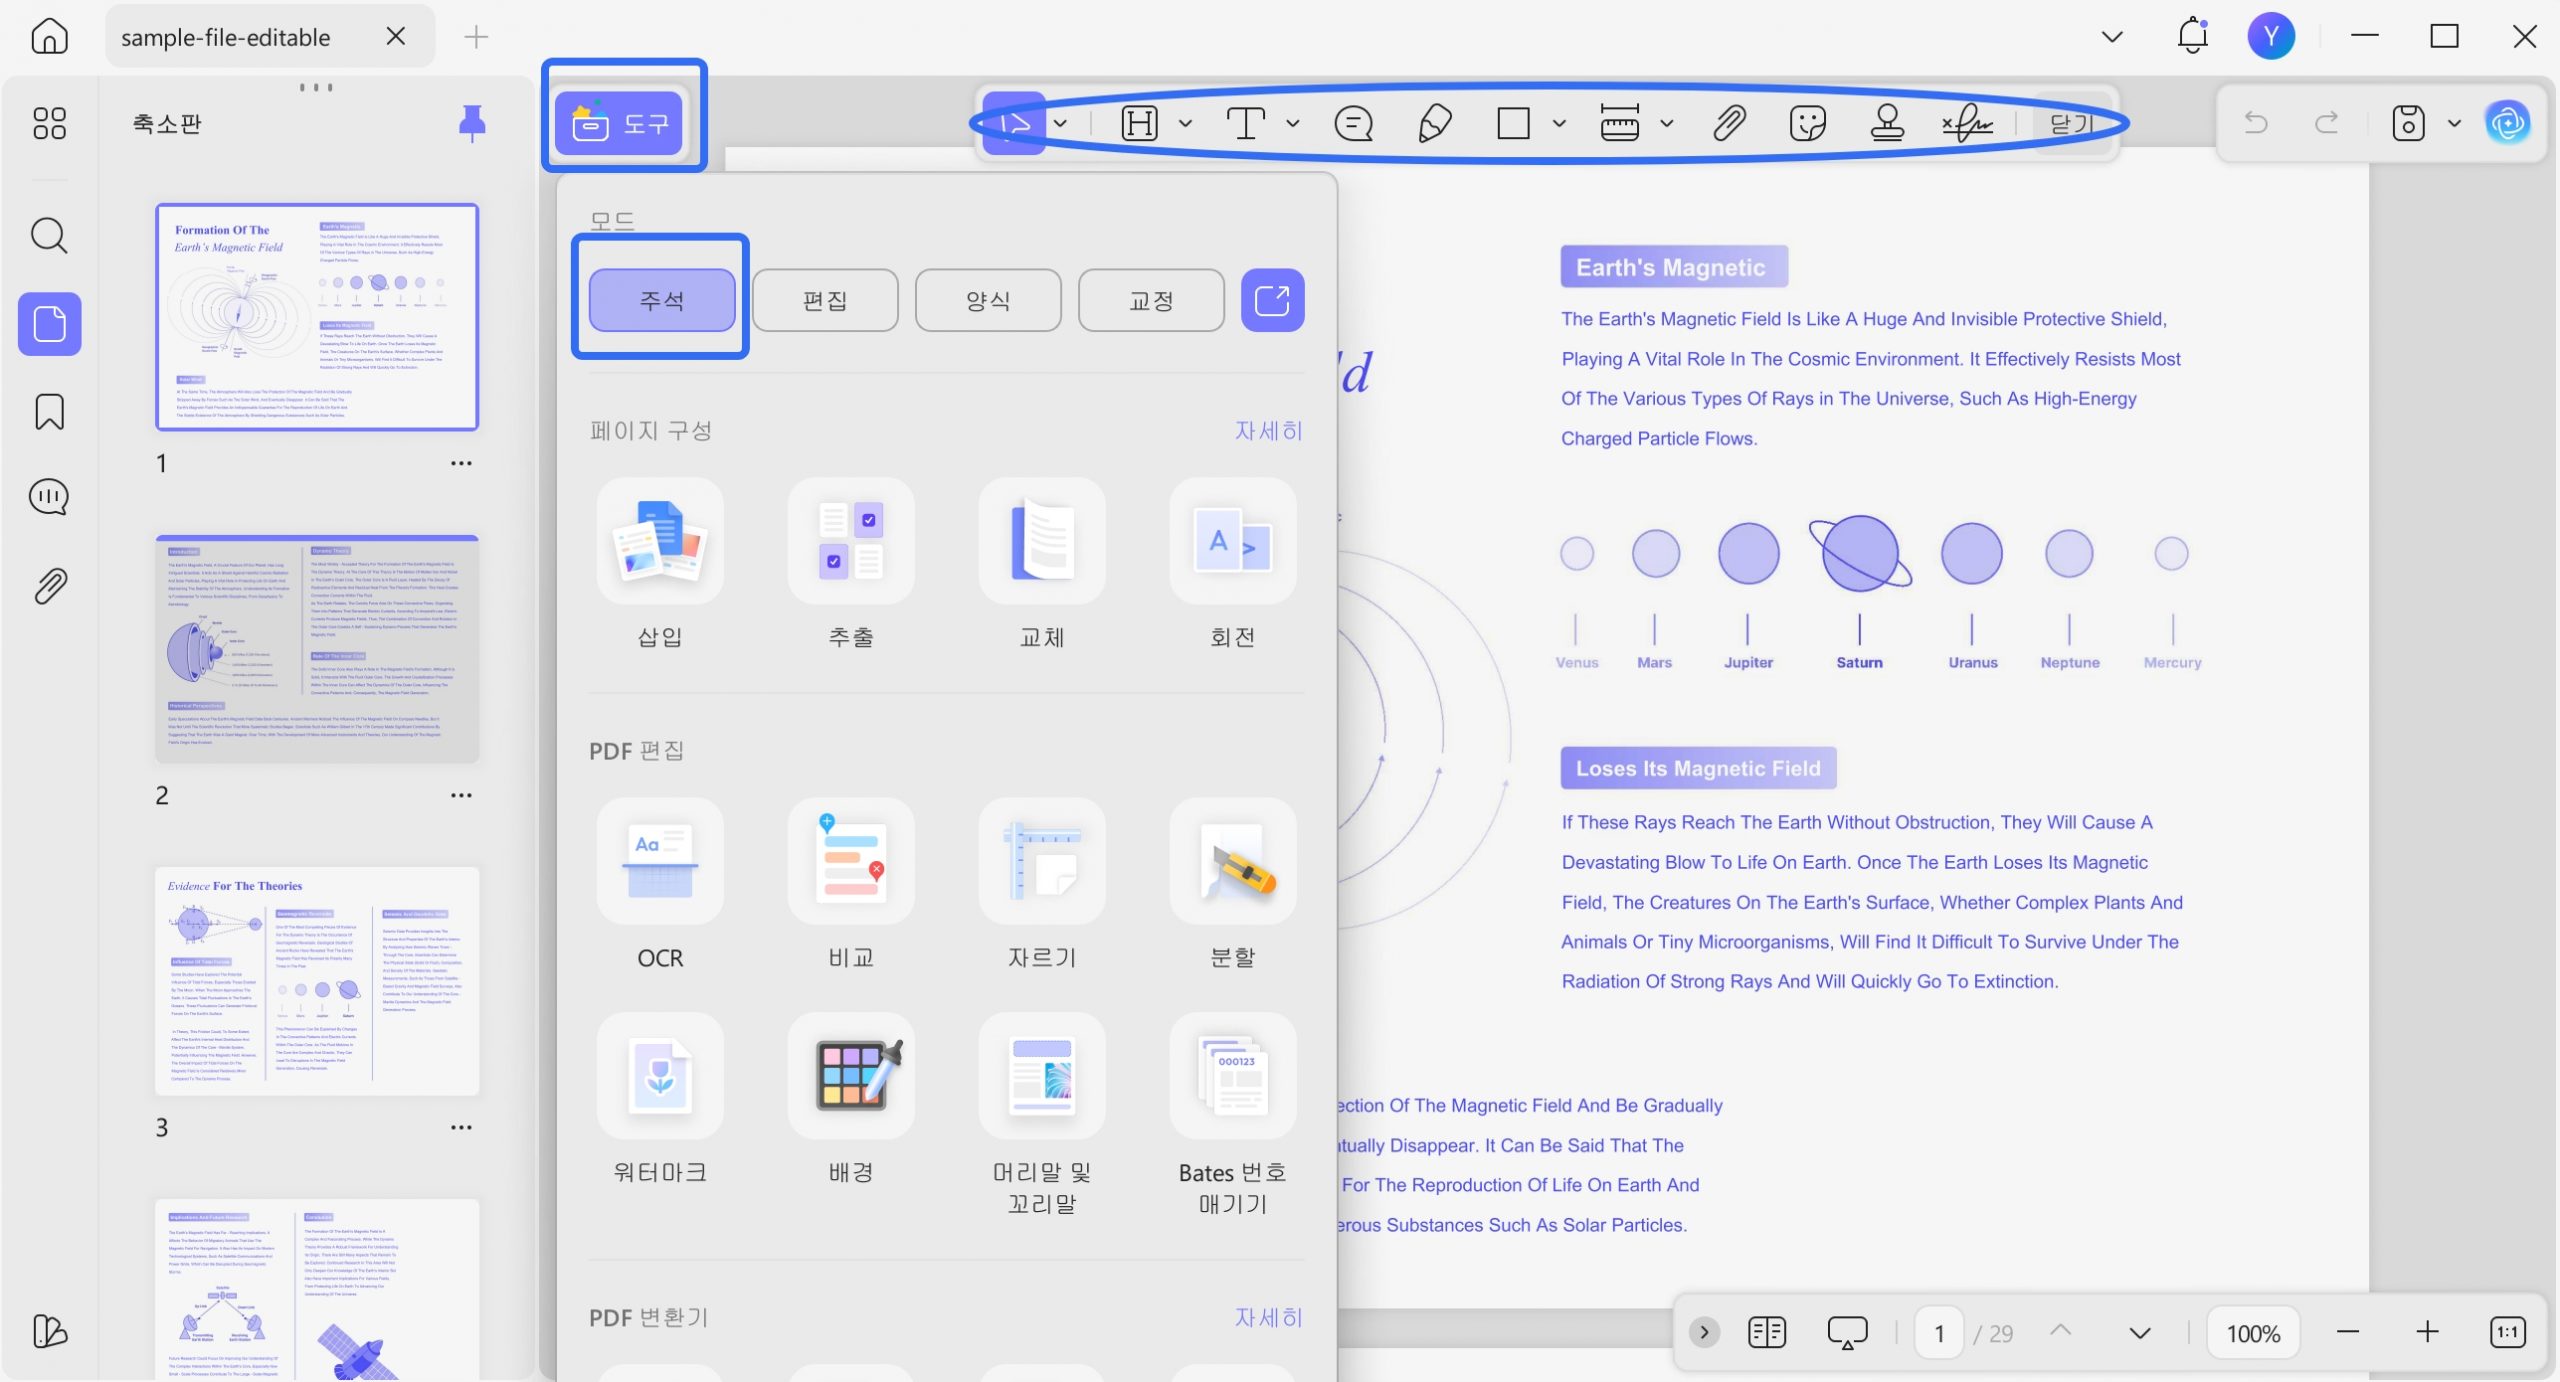Screen dimensions: 2560x1382
Task: Start slideshow presentation icon
Action: (1847, 1332)
